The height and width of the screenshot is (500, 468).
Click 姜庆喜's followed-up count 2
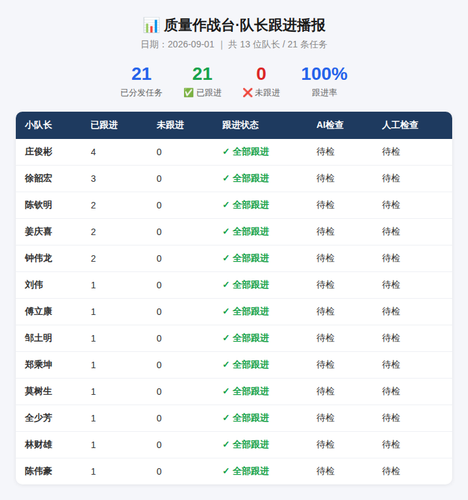click(x=93, y=232)
